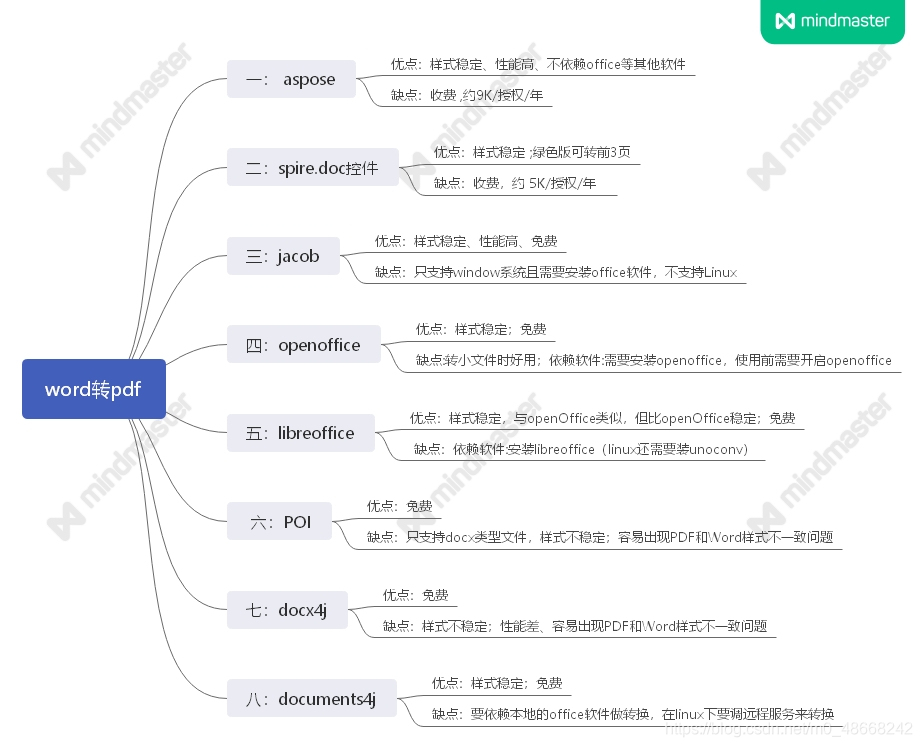Click docx4j's 缺点 text about 性能差

tap(575, 627)
